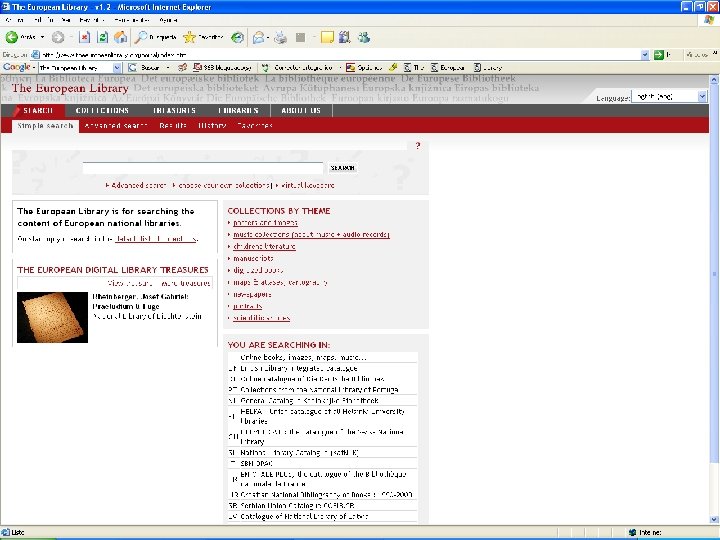
Task: Click the page vertical scrollbar down arrow
Action: coord(714,519)
